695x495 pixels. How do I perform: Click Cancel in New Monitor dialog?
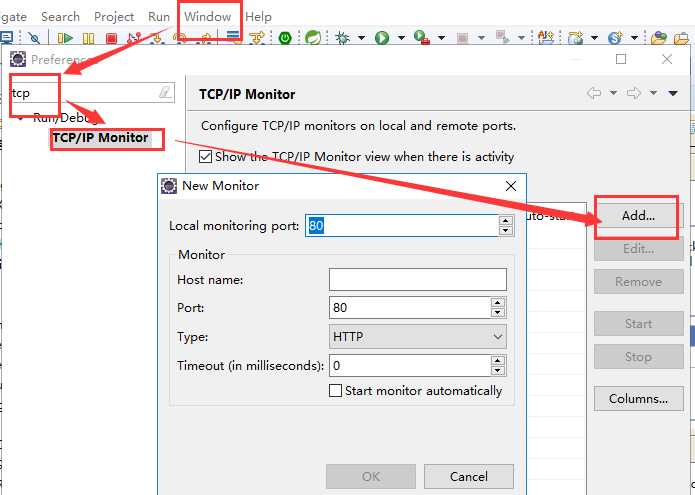468,476
